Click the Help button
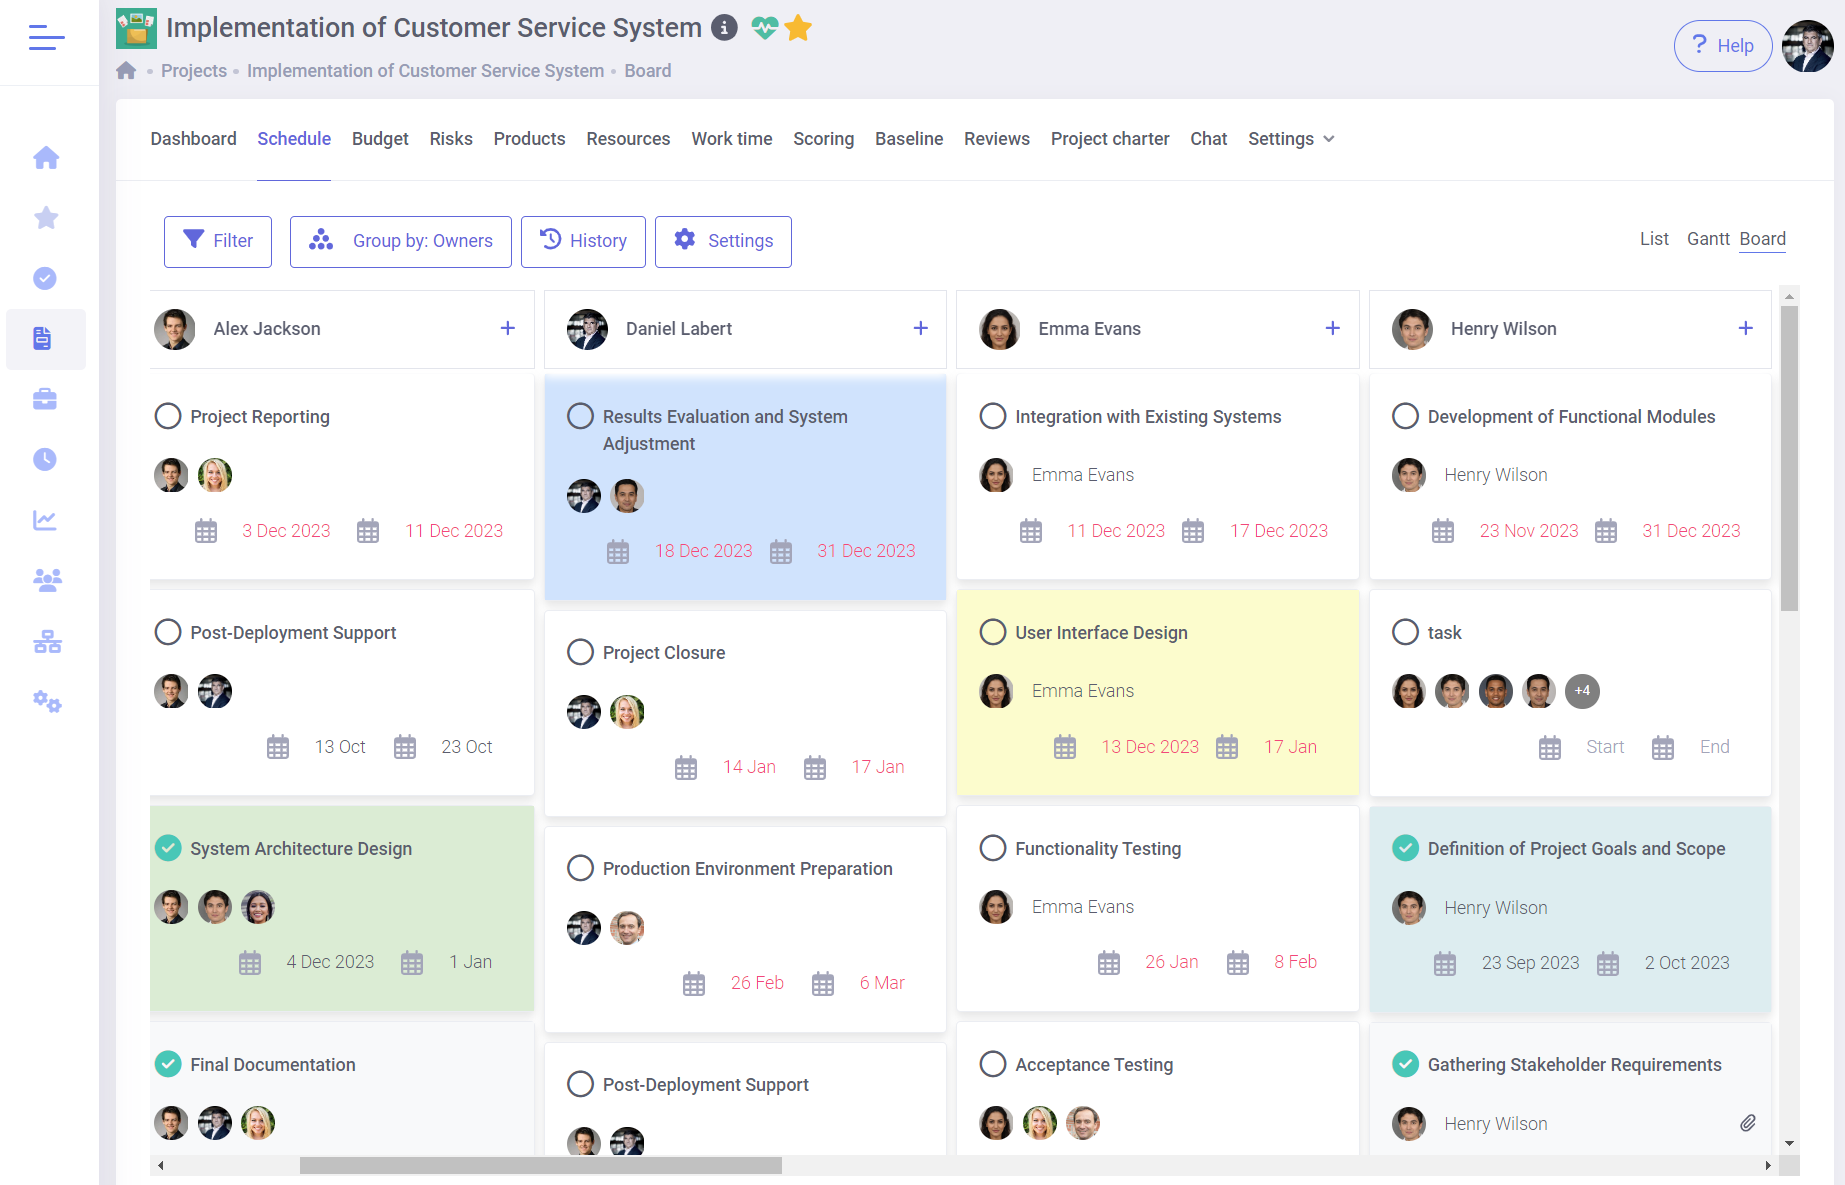Screen dimensions: 1845x1185 coord(1722,46)
